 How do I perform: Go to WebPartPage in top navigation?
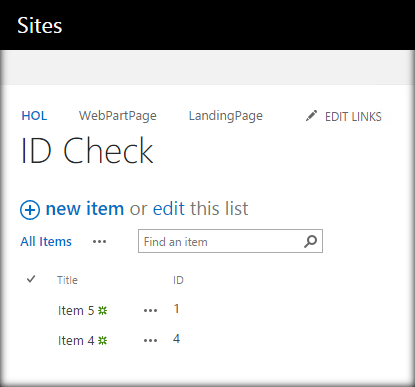pos(118,116)
